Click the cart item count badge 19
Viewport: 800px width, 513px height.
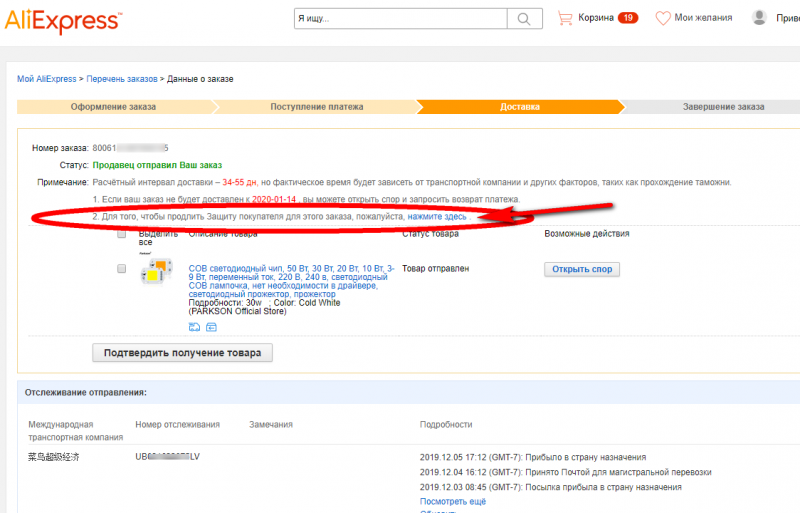(x=628, y=18)
